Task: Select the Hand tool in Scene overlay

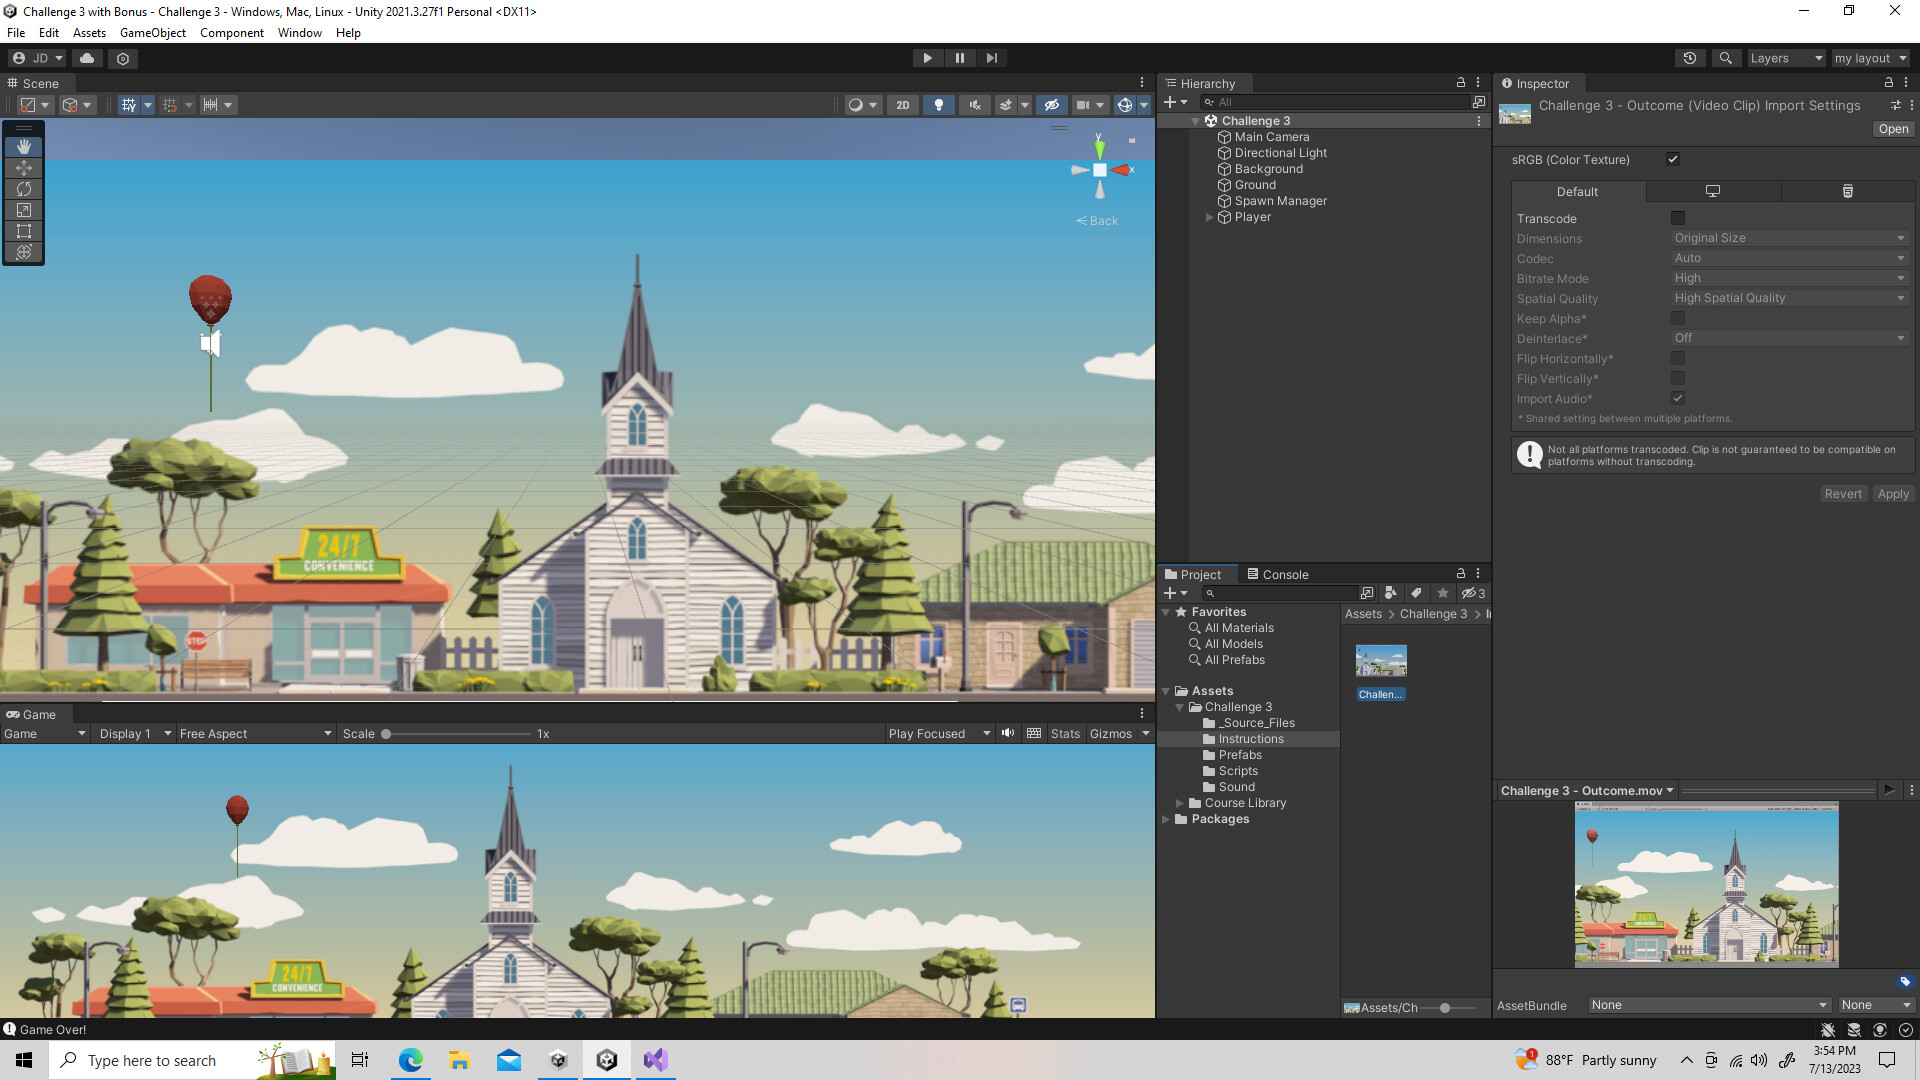Action: pyautogui.click(x=23, y=146)
